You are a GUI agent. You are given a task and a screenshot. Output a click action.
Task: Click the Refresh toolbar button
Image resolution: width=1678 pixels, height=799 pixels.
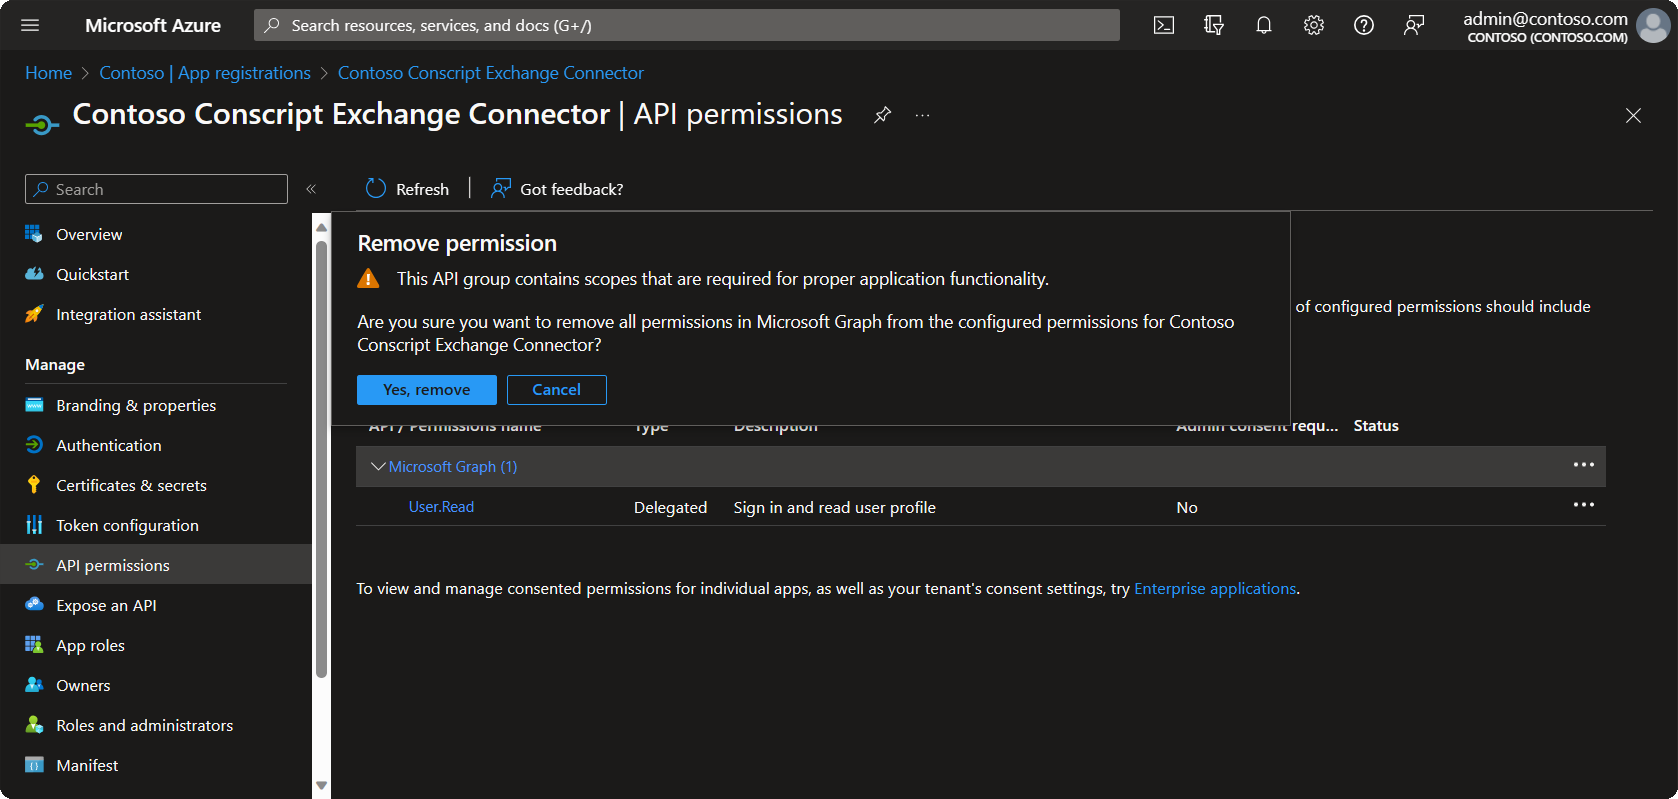coord(407,189)
